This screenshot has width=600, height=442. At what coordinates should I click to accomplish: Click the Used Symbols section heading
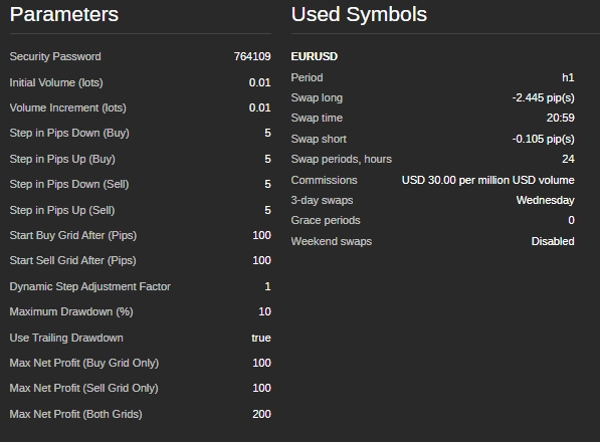[359, 15]
